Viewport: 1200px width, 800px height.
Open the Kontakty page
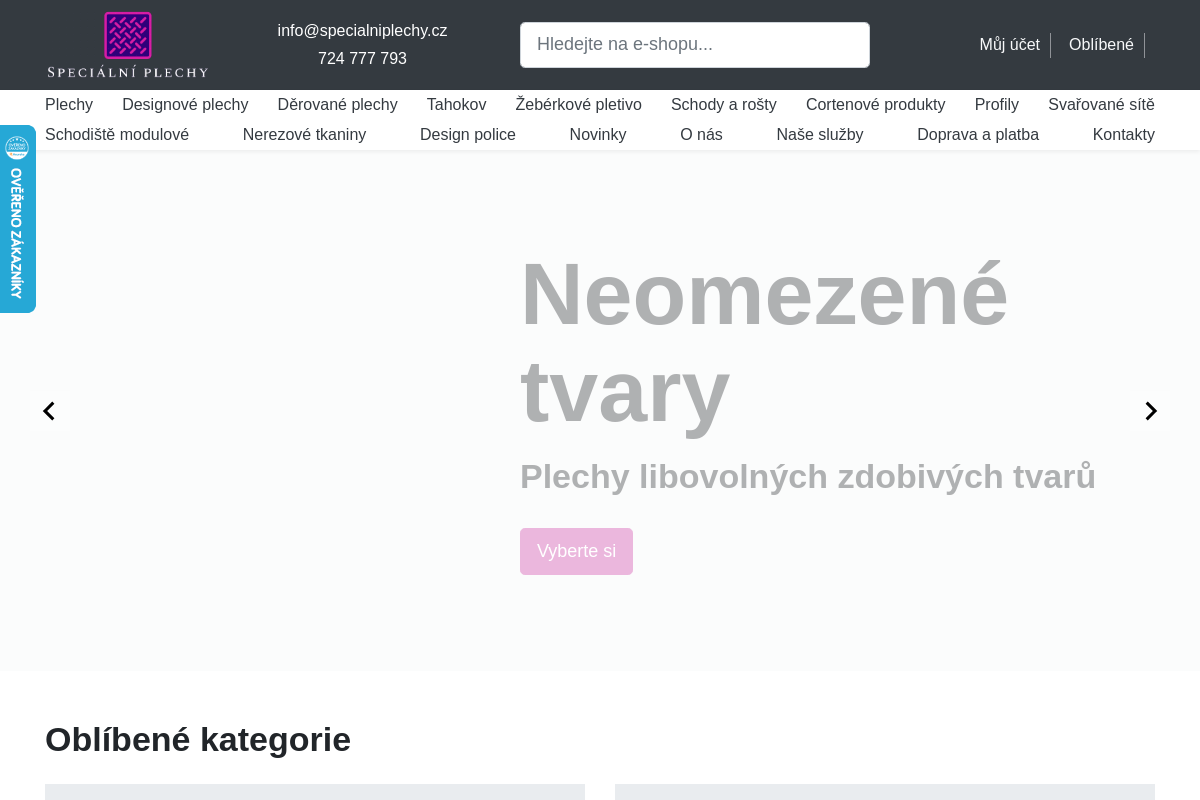pyautogui.click(x=1123, y=134)
